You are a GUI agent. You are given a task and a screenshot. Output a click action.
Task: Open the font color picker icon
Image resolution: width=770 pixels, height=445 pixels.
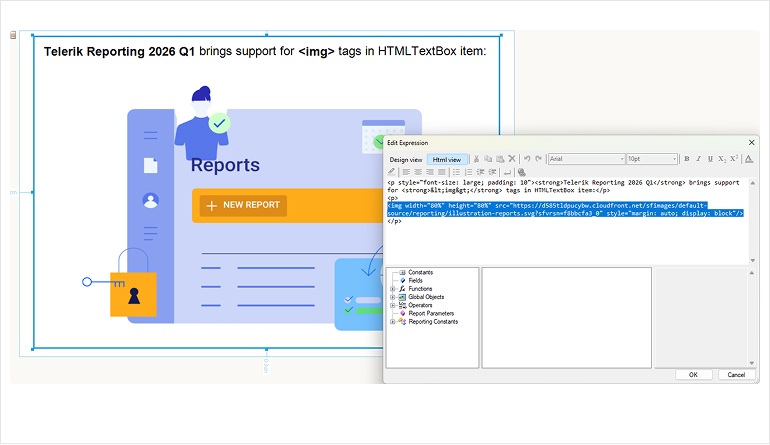(749, 159)
